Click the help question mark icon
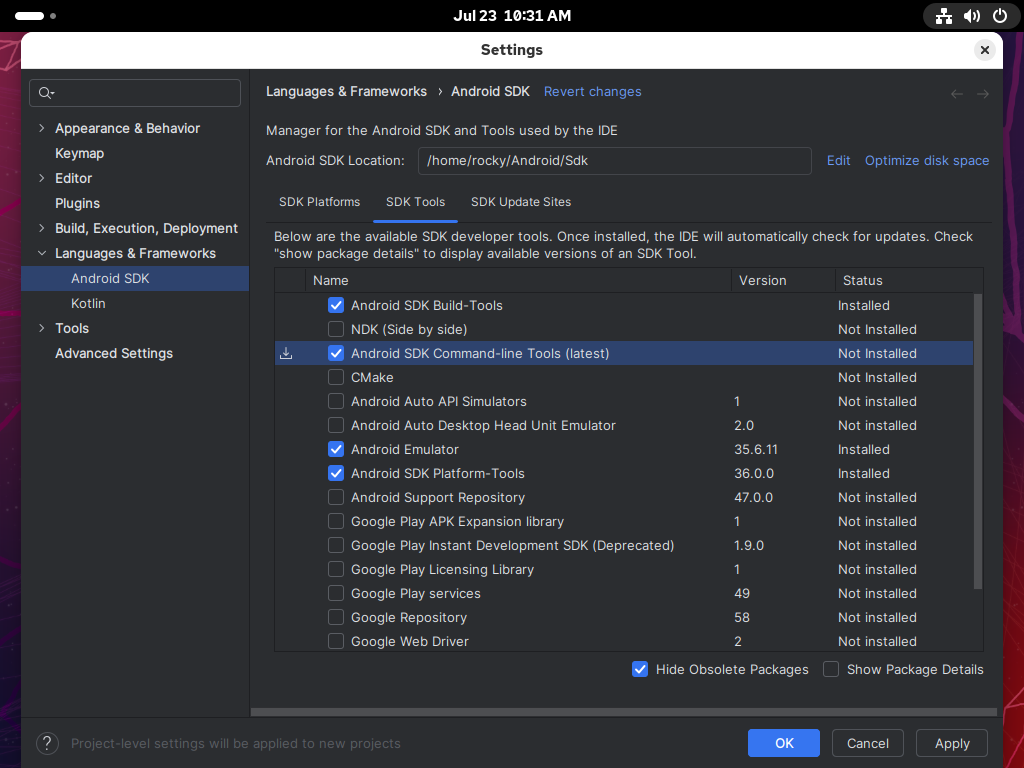 (x=47, y=743)
